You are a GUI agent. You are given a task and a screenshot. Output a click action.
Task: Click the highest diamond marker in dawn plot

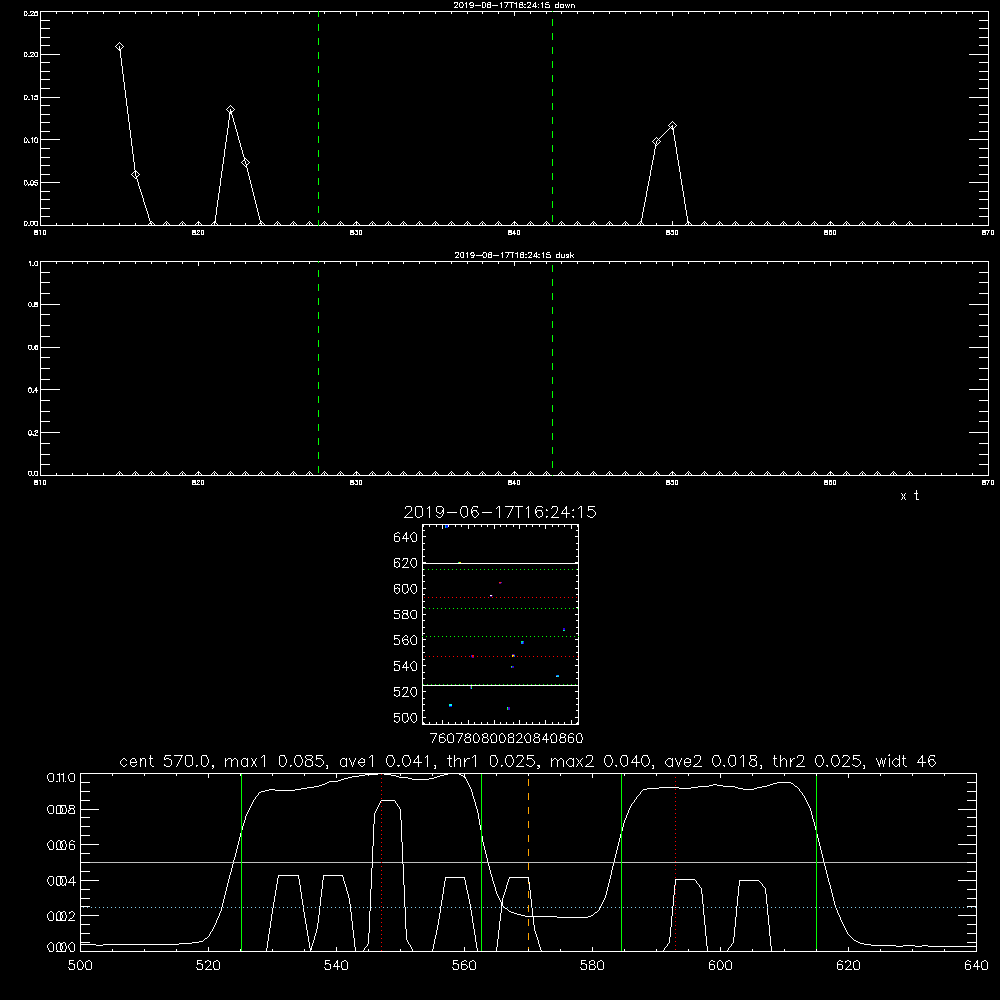(119, 47)
